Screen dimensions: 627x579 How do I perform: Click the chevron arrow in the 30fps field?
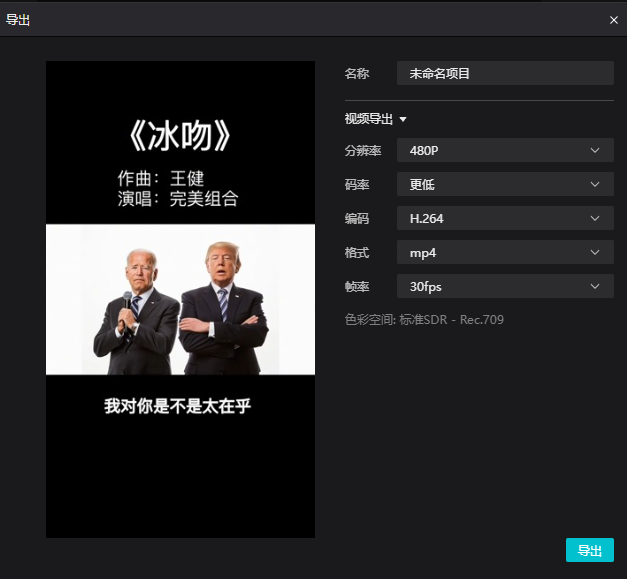pyautogui.click(x=595, y=287)
